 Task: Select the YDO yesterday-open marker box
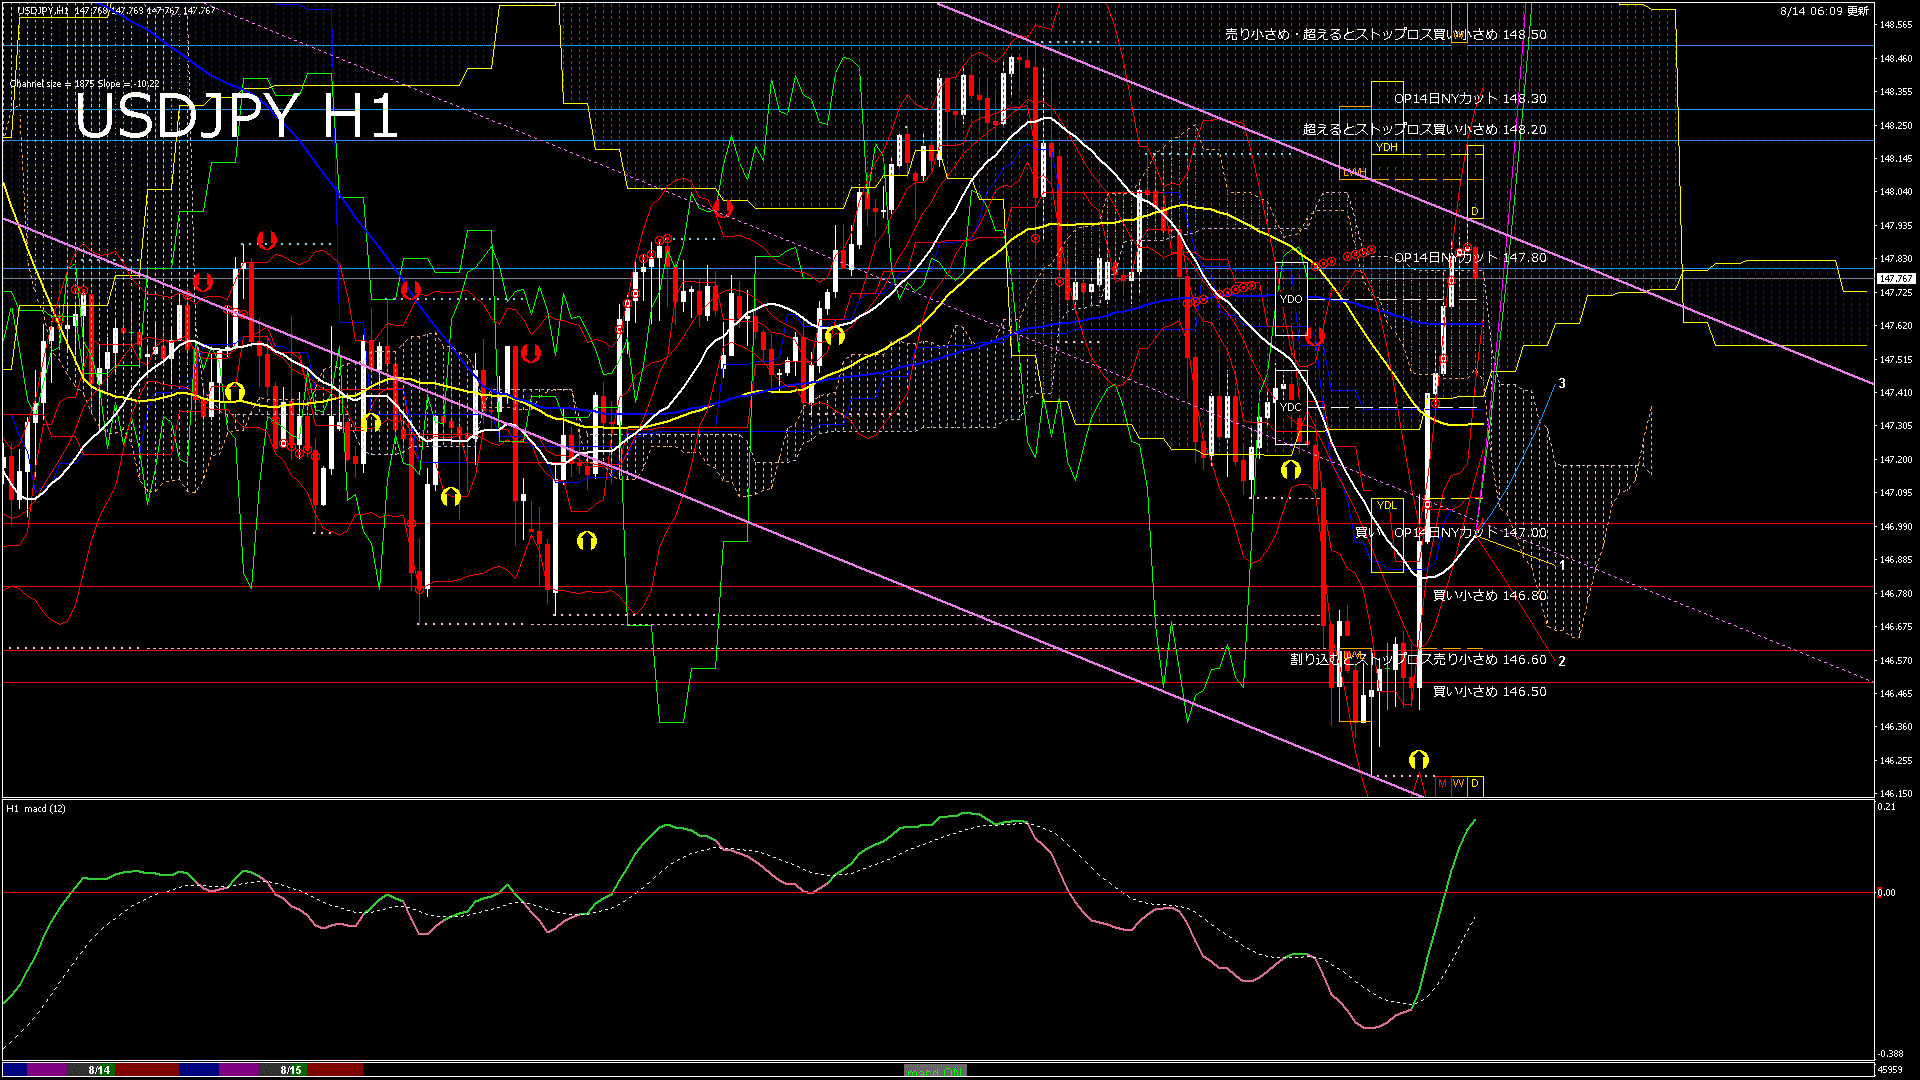[1291, 299]
